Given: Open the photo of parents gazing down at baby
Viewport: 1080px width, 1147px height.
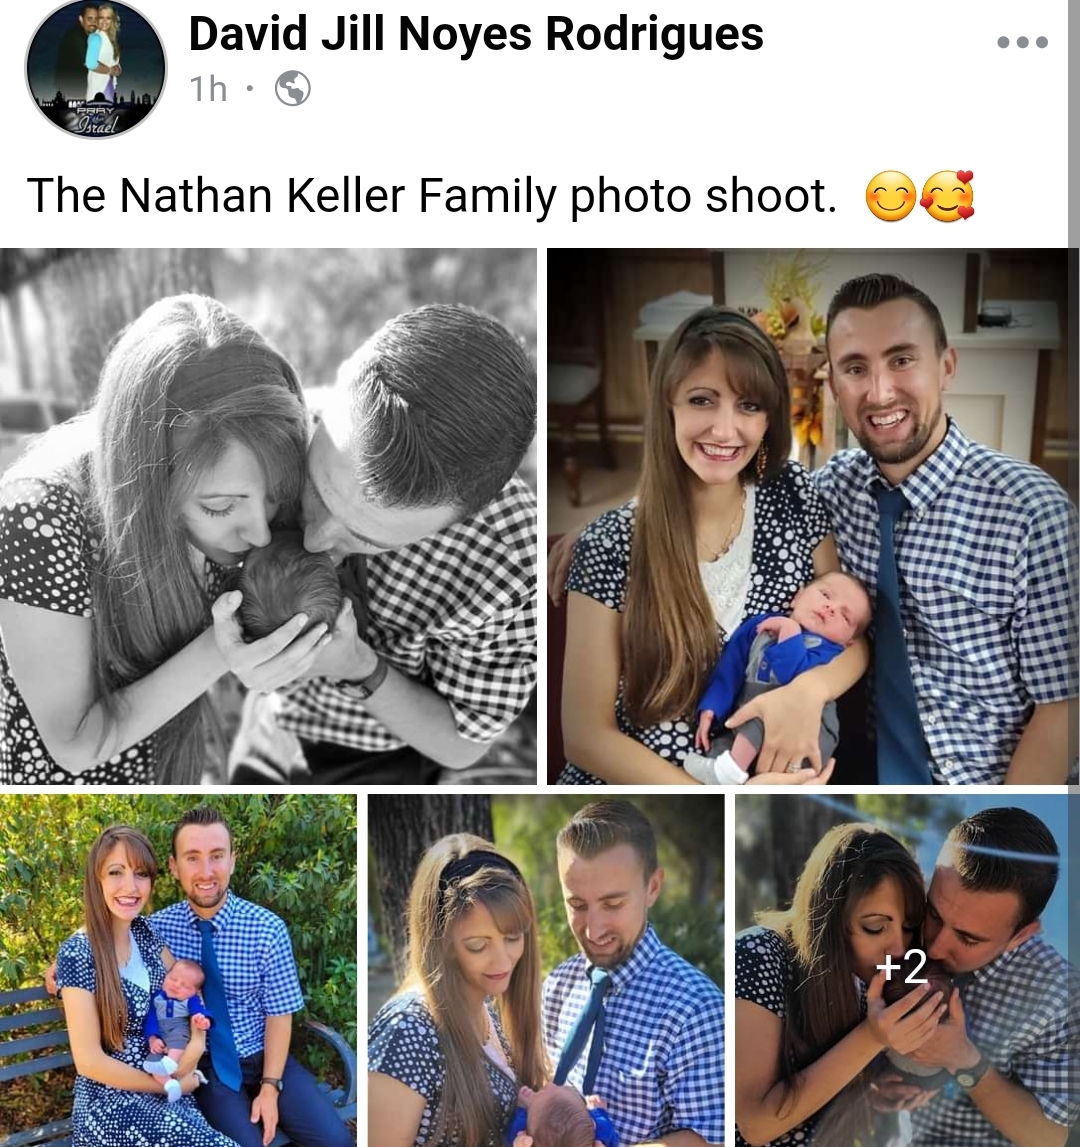Looking at the screenshot, I should tap(546, 970).
